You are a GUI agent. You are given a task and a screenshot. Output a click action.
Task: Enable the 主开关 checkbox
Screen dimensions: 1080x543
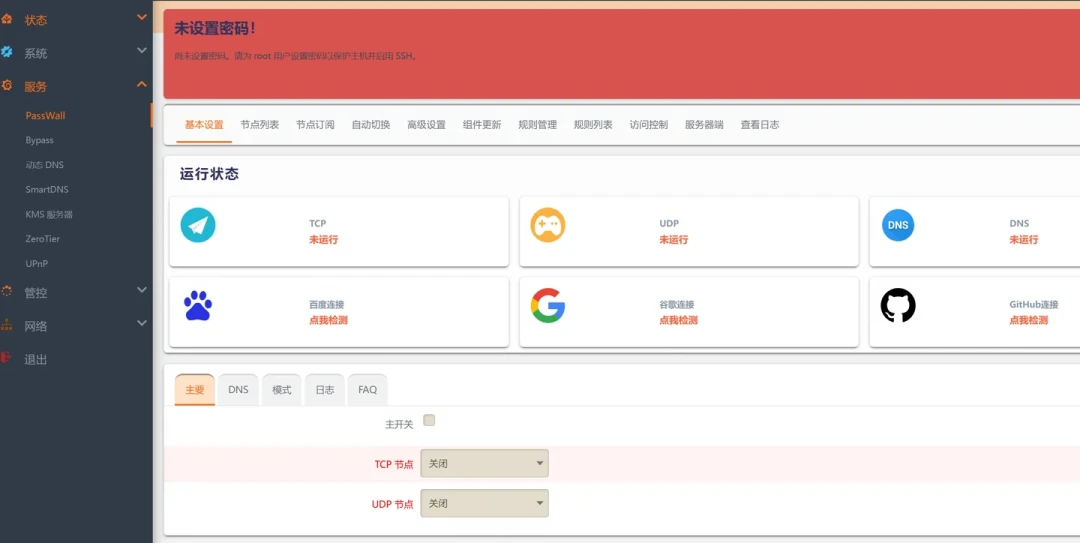[429, 420]
